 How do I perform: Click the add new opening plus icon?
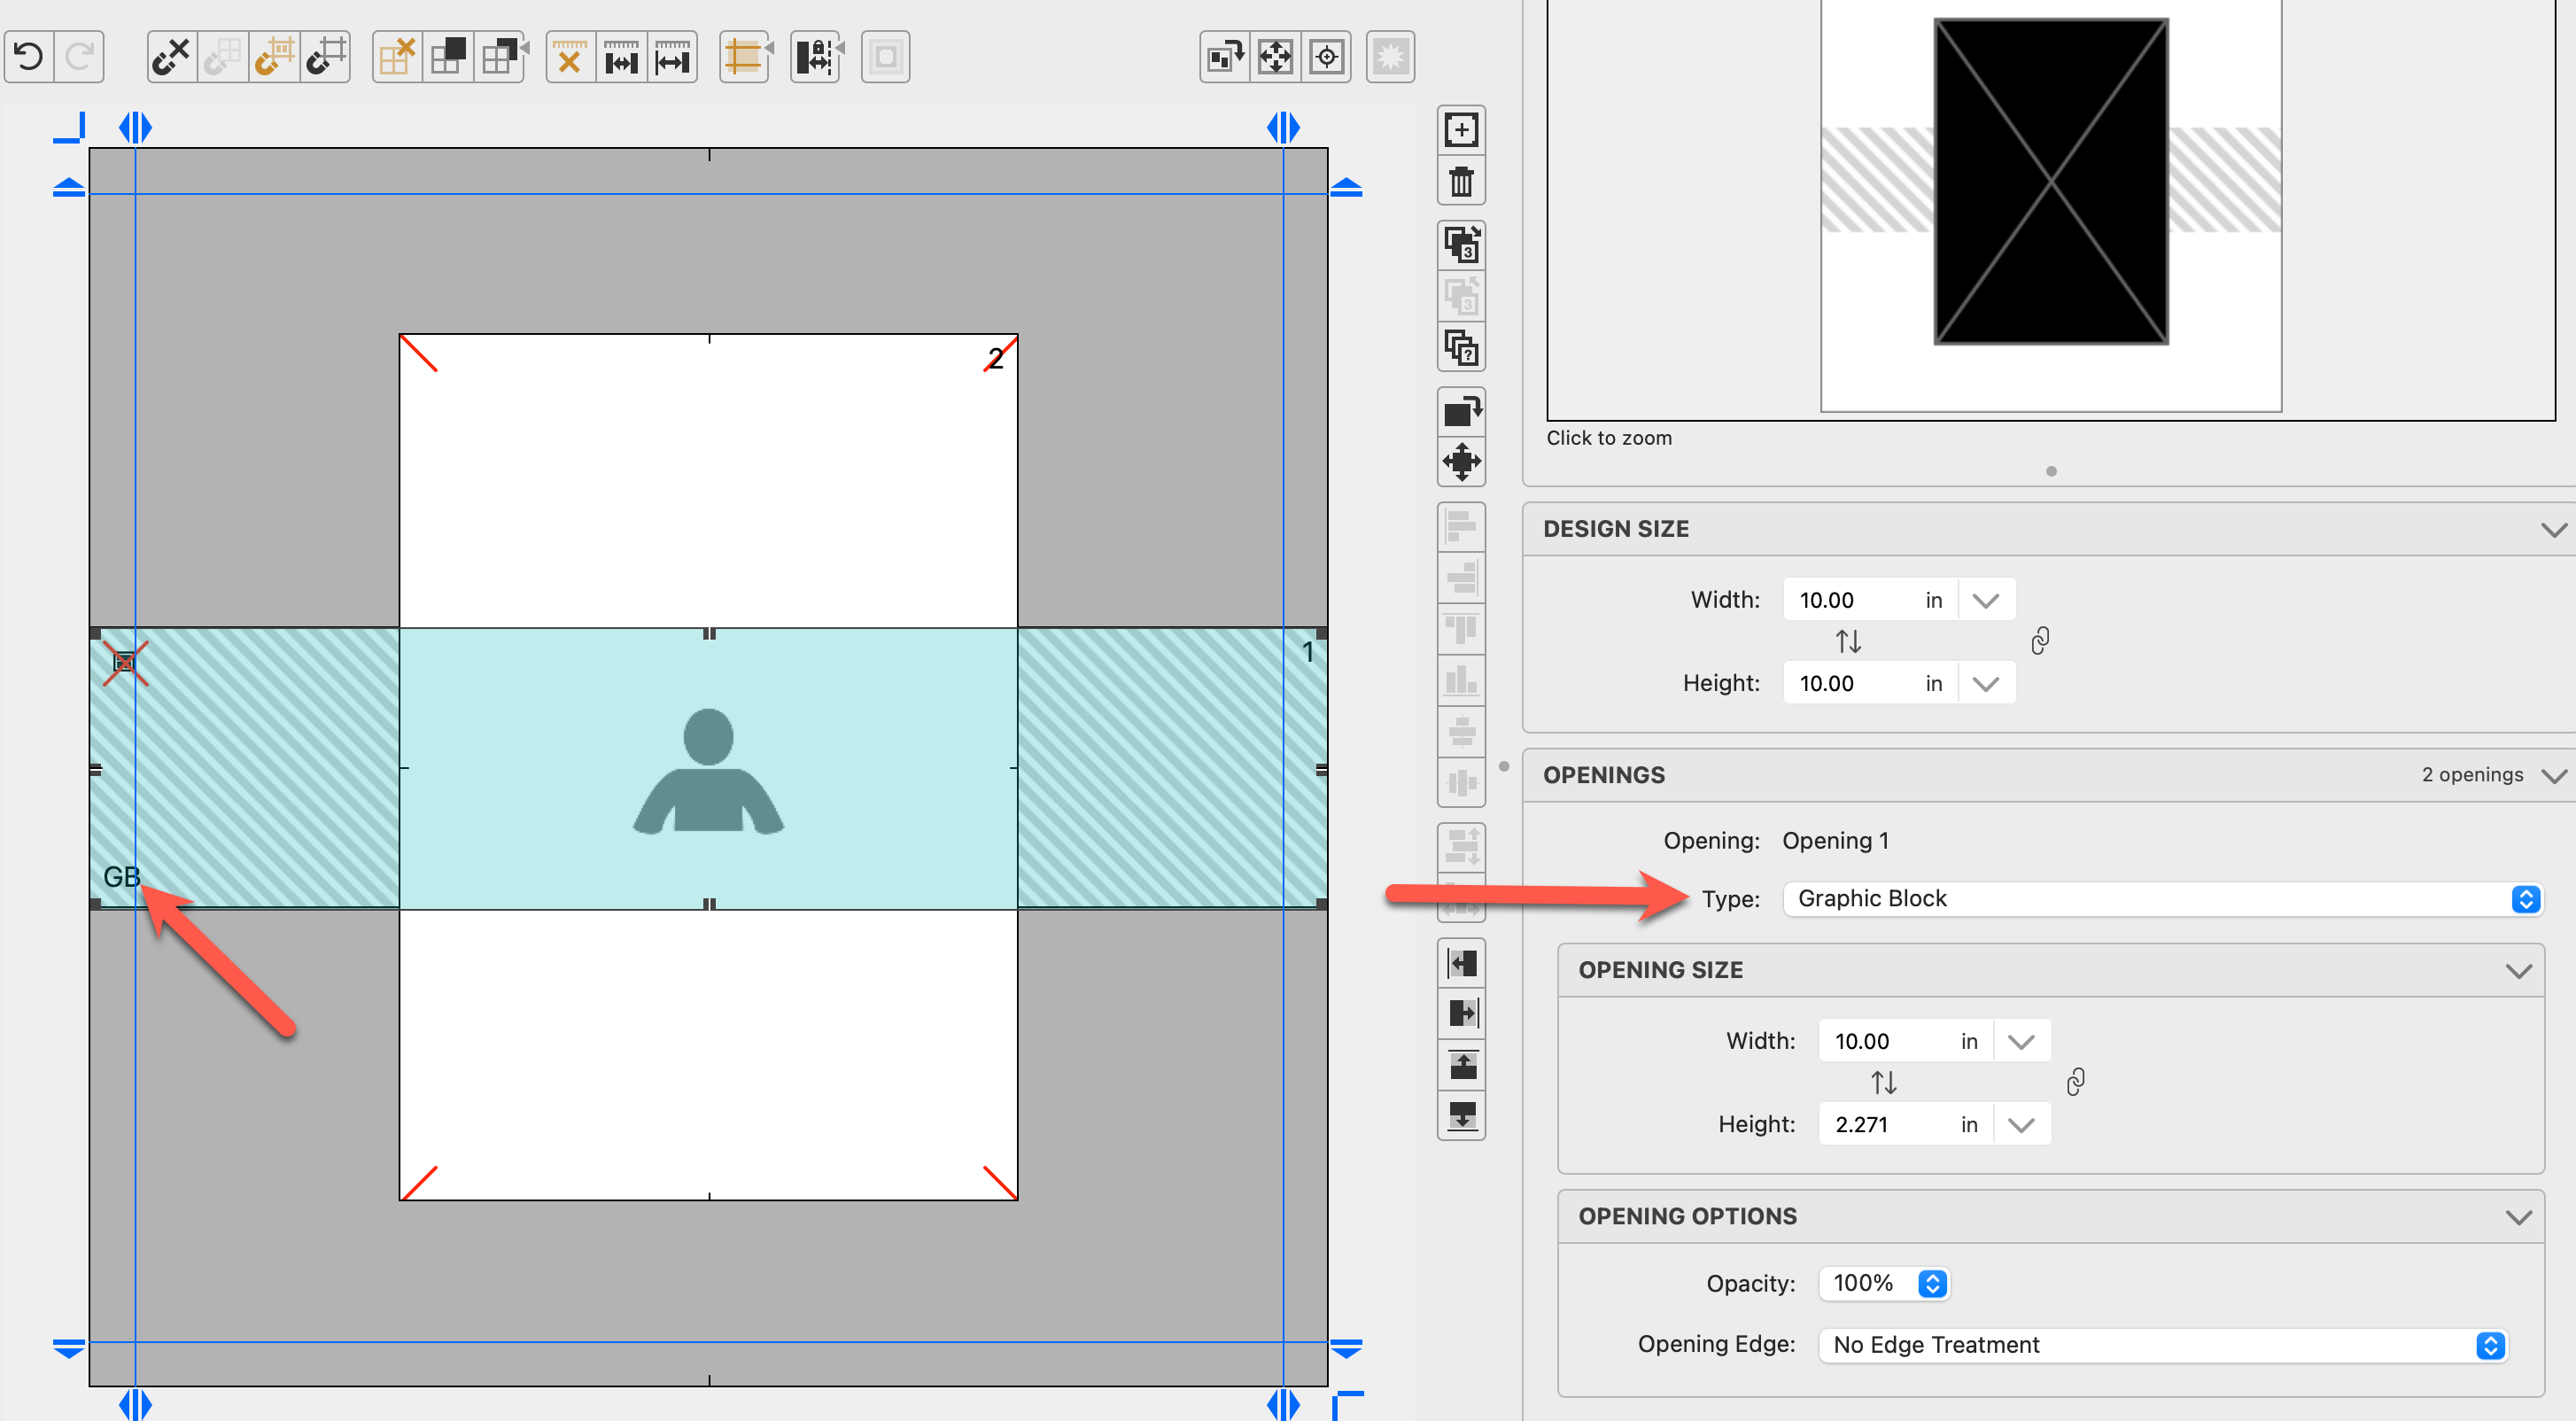click(x=1461, y=130)
